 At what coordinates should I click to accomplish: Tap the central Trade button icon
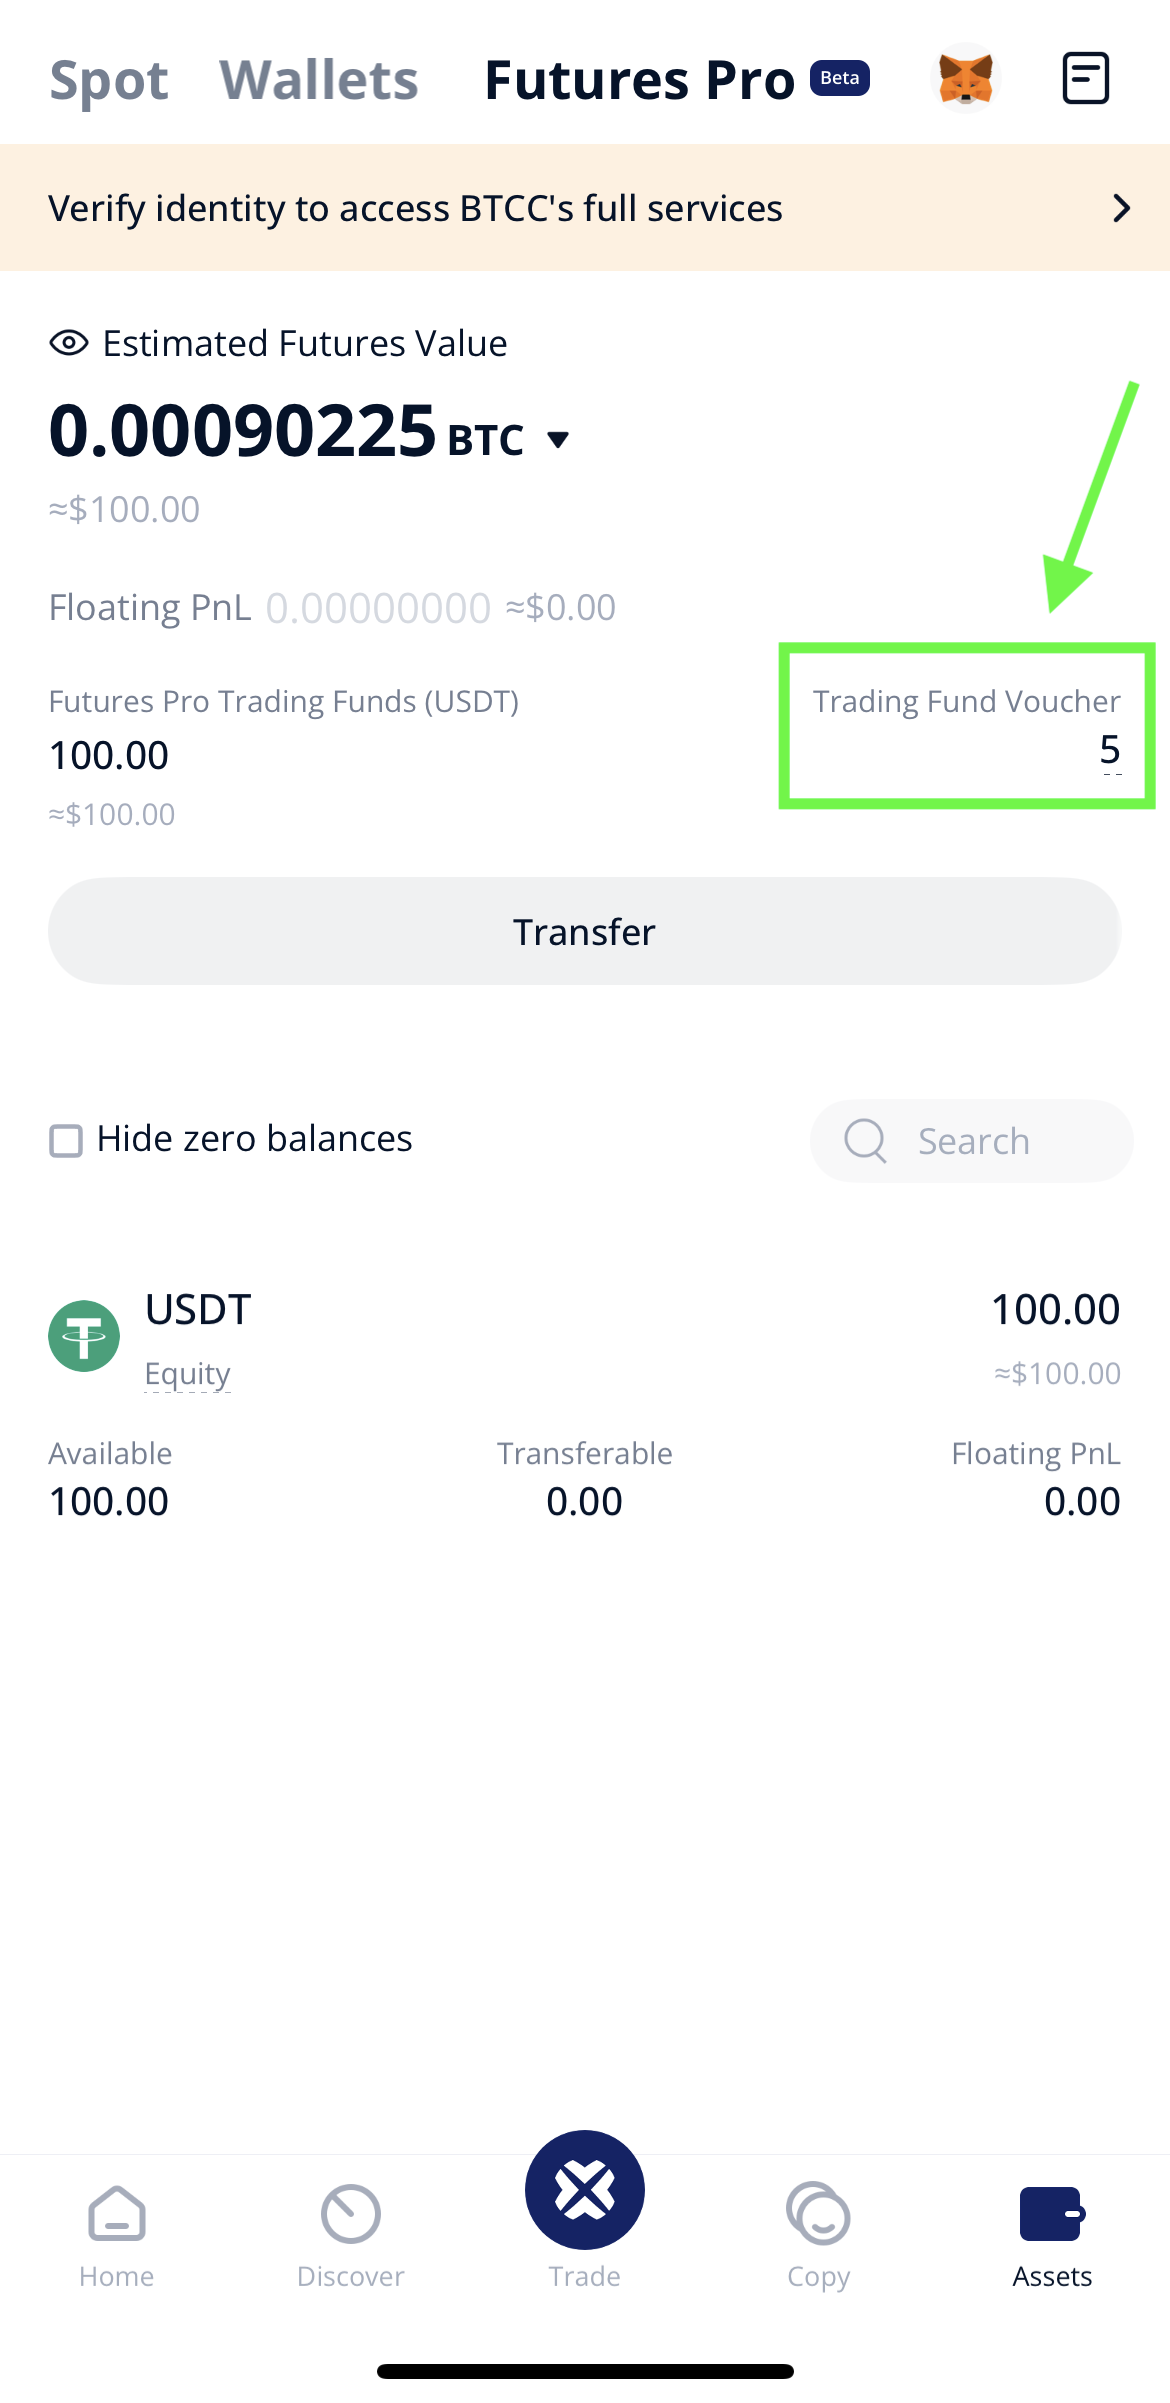(x=585, y=2190)
